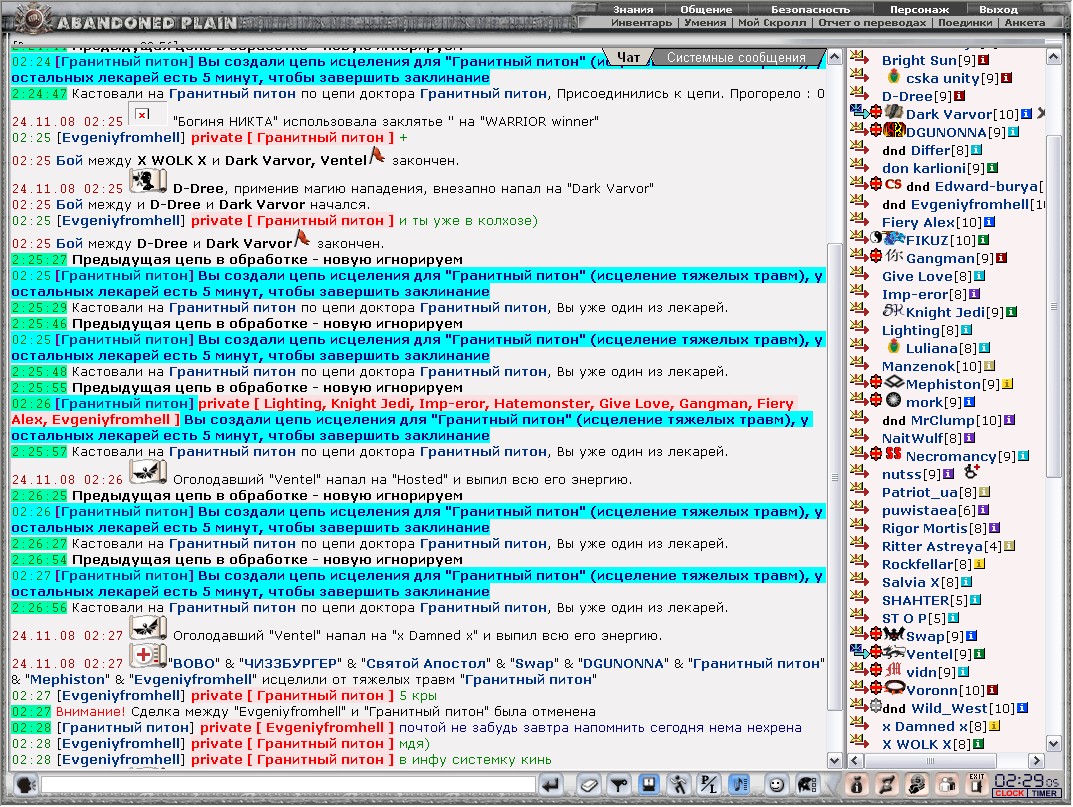
Task: Send message with the Enter arrow button
Action: 551,784
